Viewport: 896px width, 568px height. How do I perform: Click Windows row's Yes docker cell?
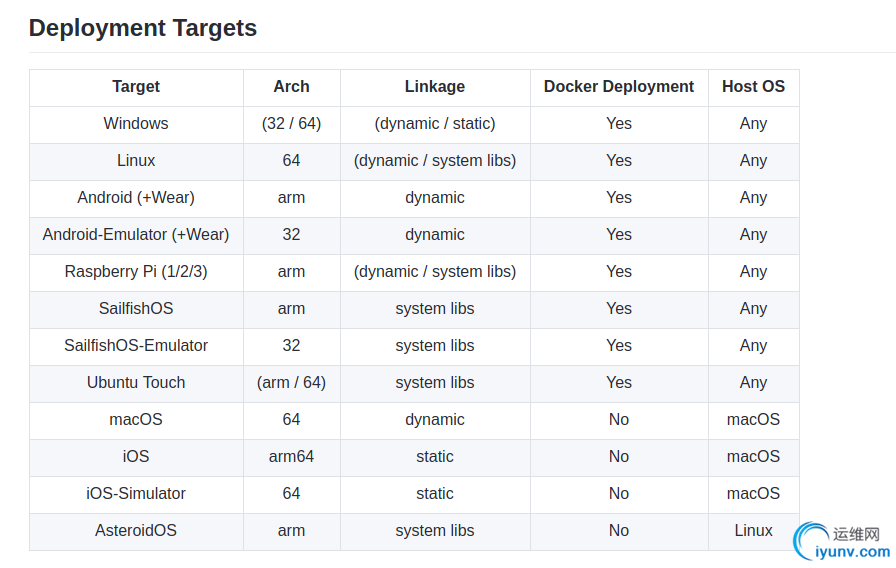pos(619,123)
